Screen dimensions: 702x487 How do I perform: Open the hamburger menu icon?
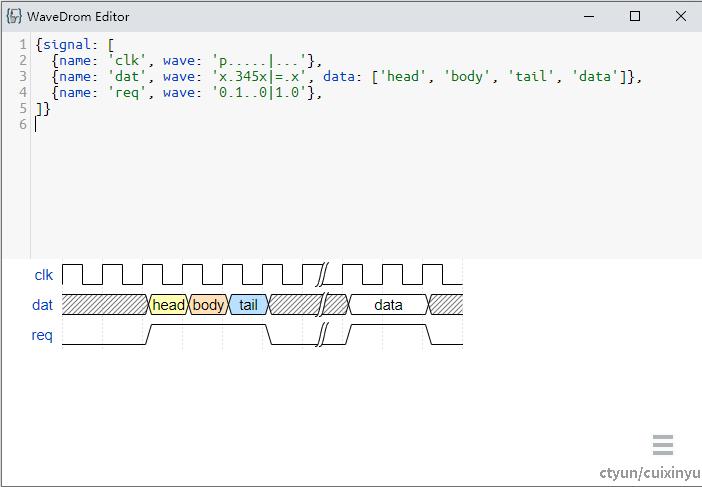click(663, 444)
